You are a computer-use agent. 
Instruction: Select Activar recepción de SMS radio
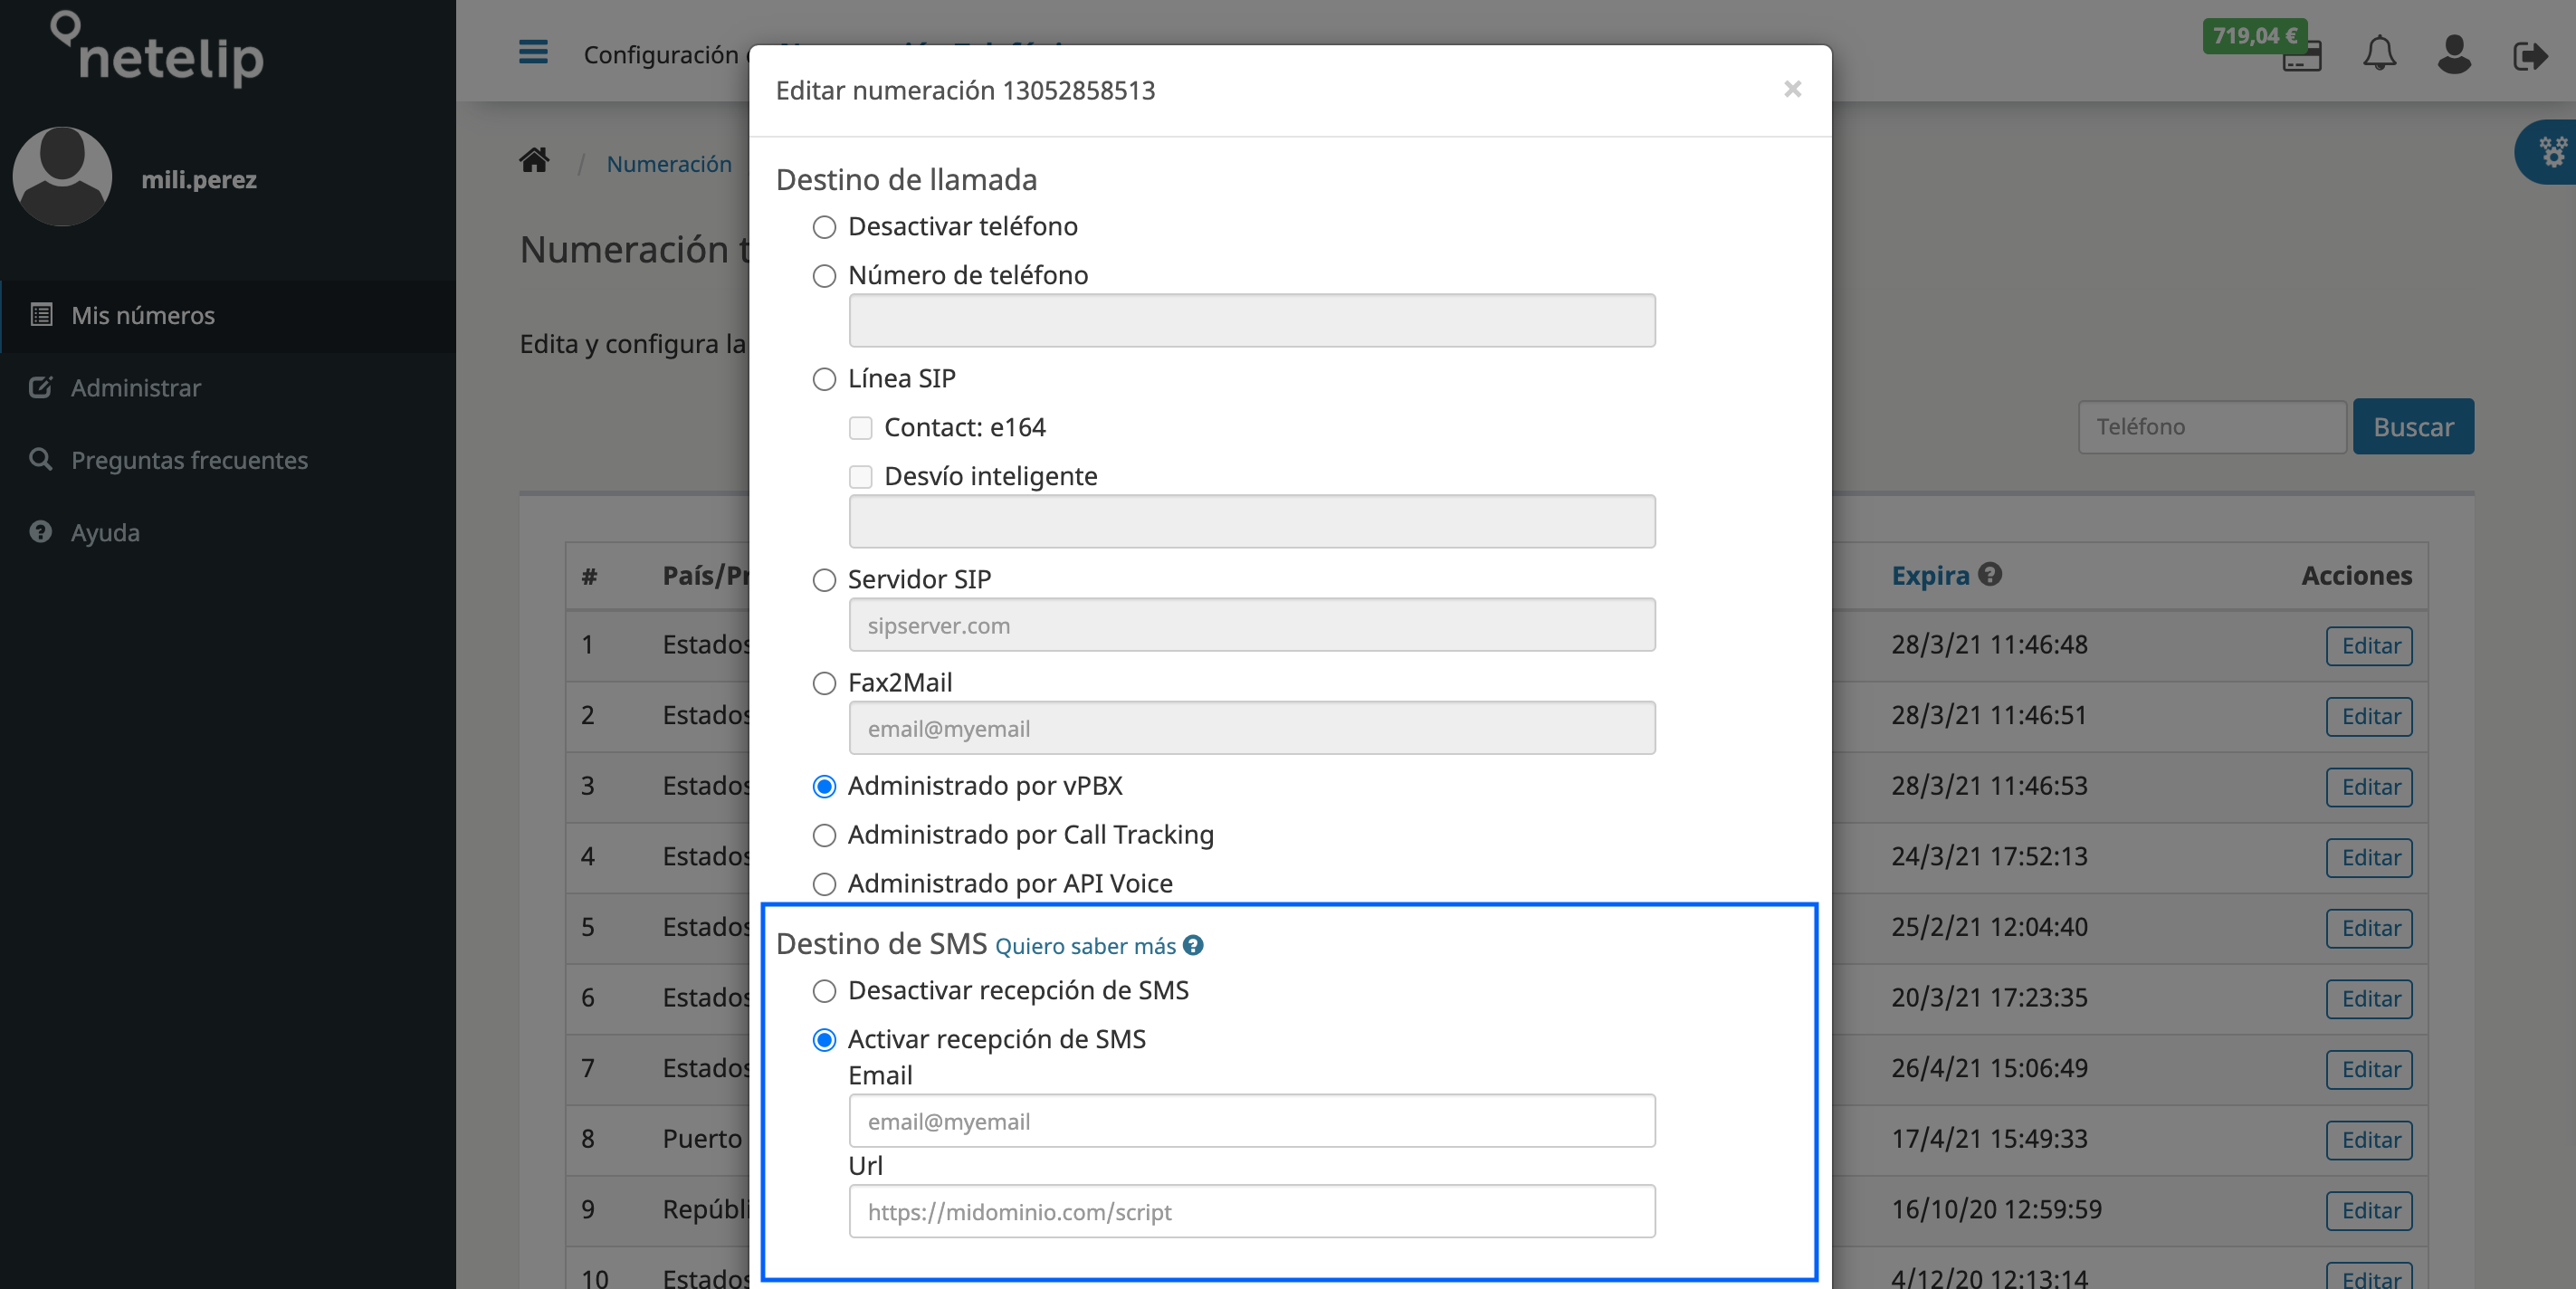click(823, 1040)
